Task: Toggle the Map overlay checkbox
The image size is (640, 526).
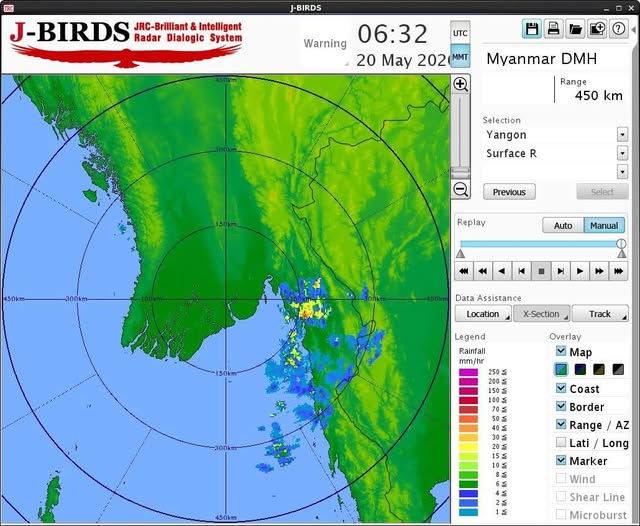Action: [x=561, y=351]
